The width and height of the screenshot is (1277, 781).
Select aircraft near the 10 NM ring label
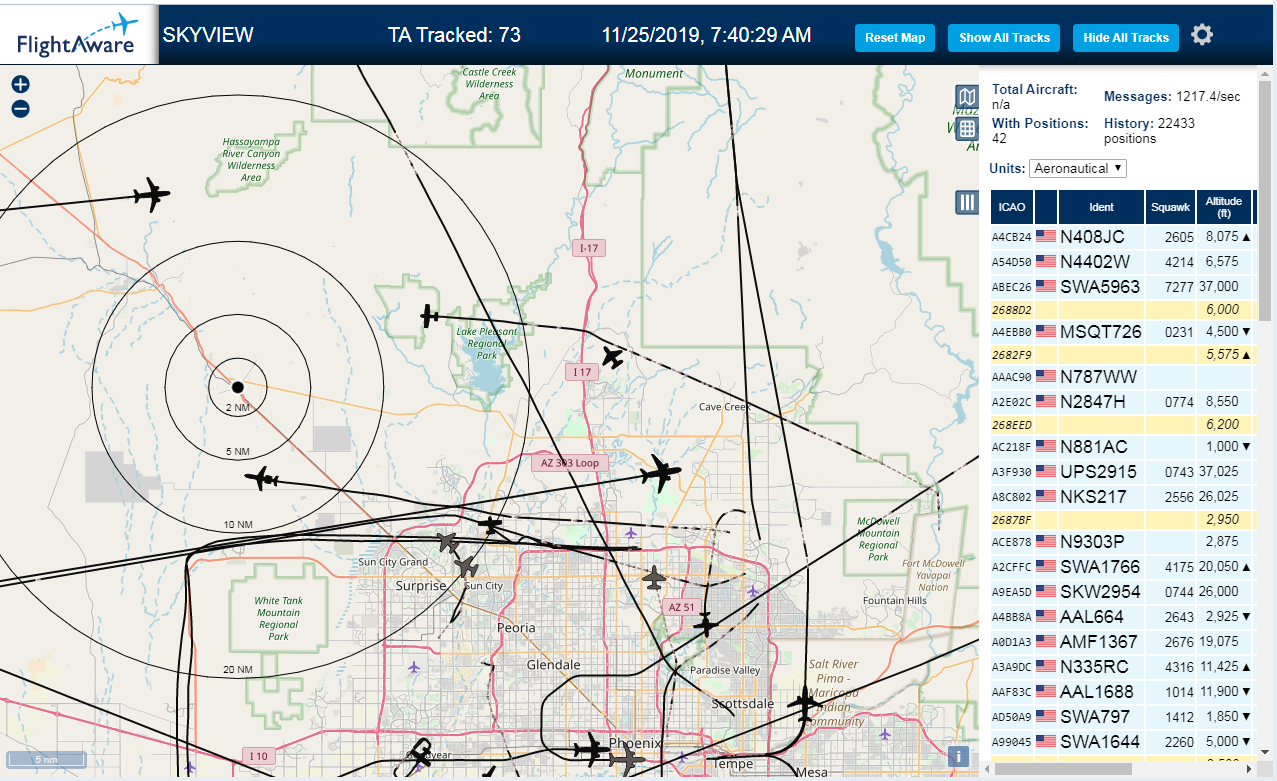[x=262, y=479]
